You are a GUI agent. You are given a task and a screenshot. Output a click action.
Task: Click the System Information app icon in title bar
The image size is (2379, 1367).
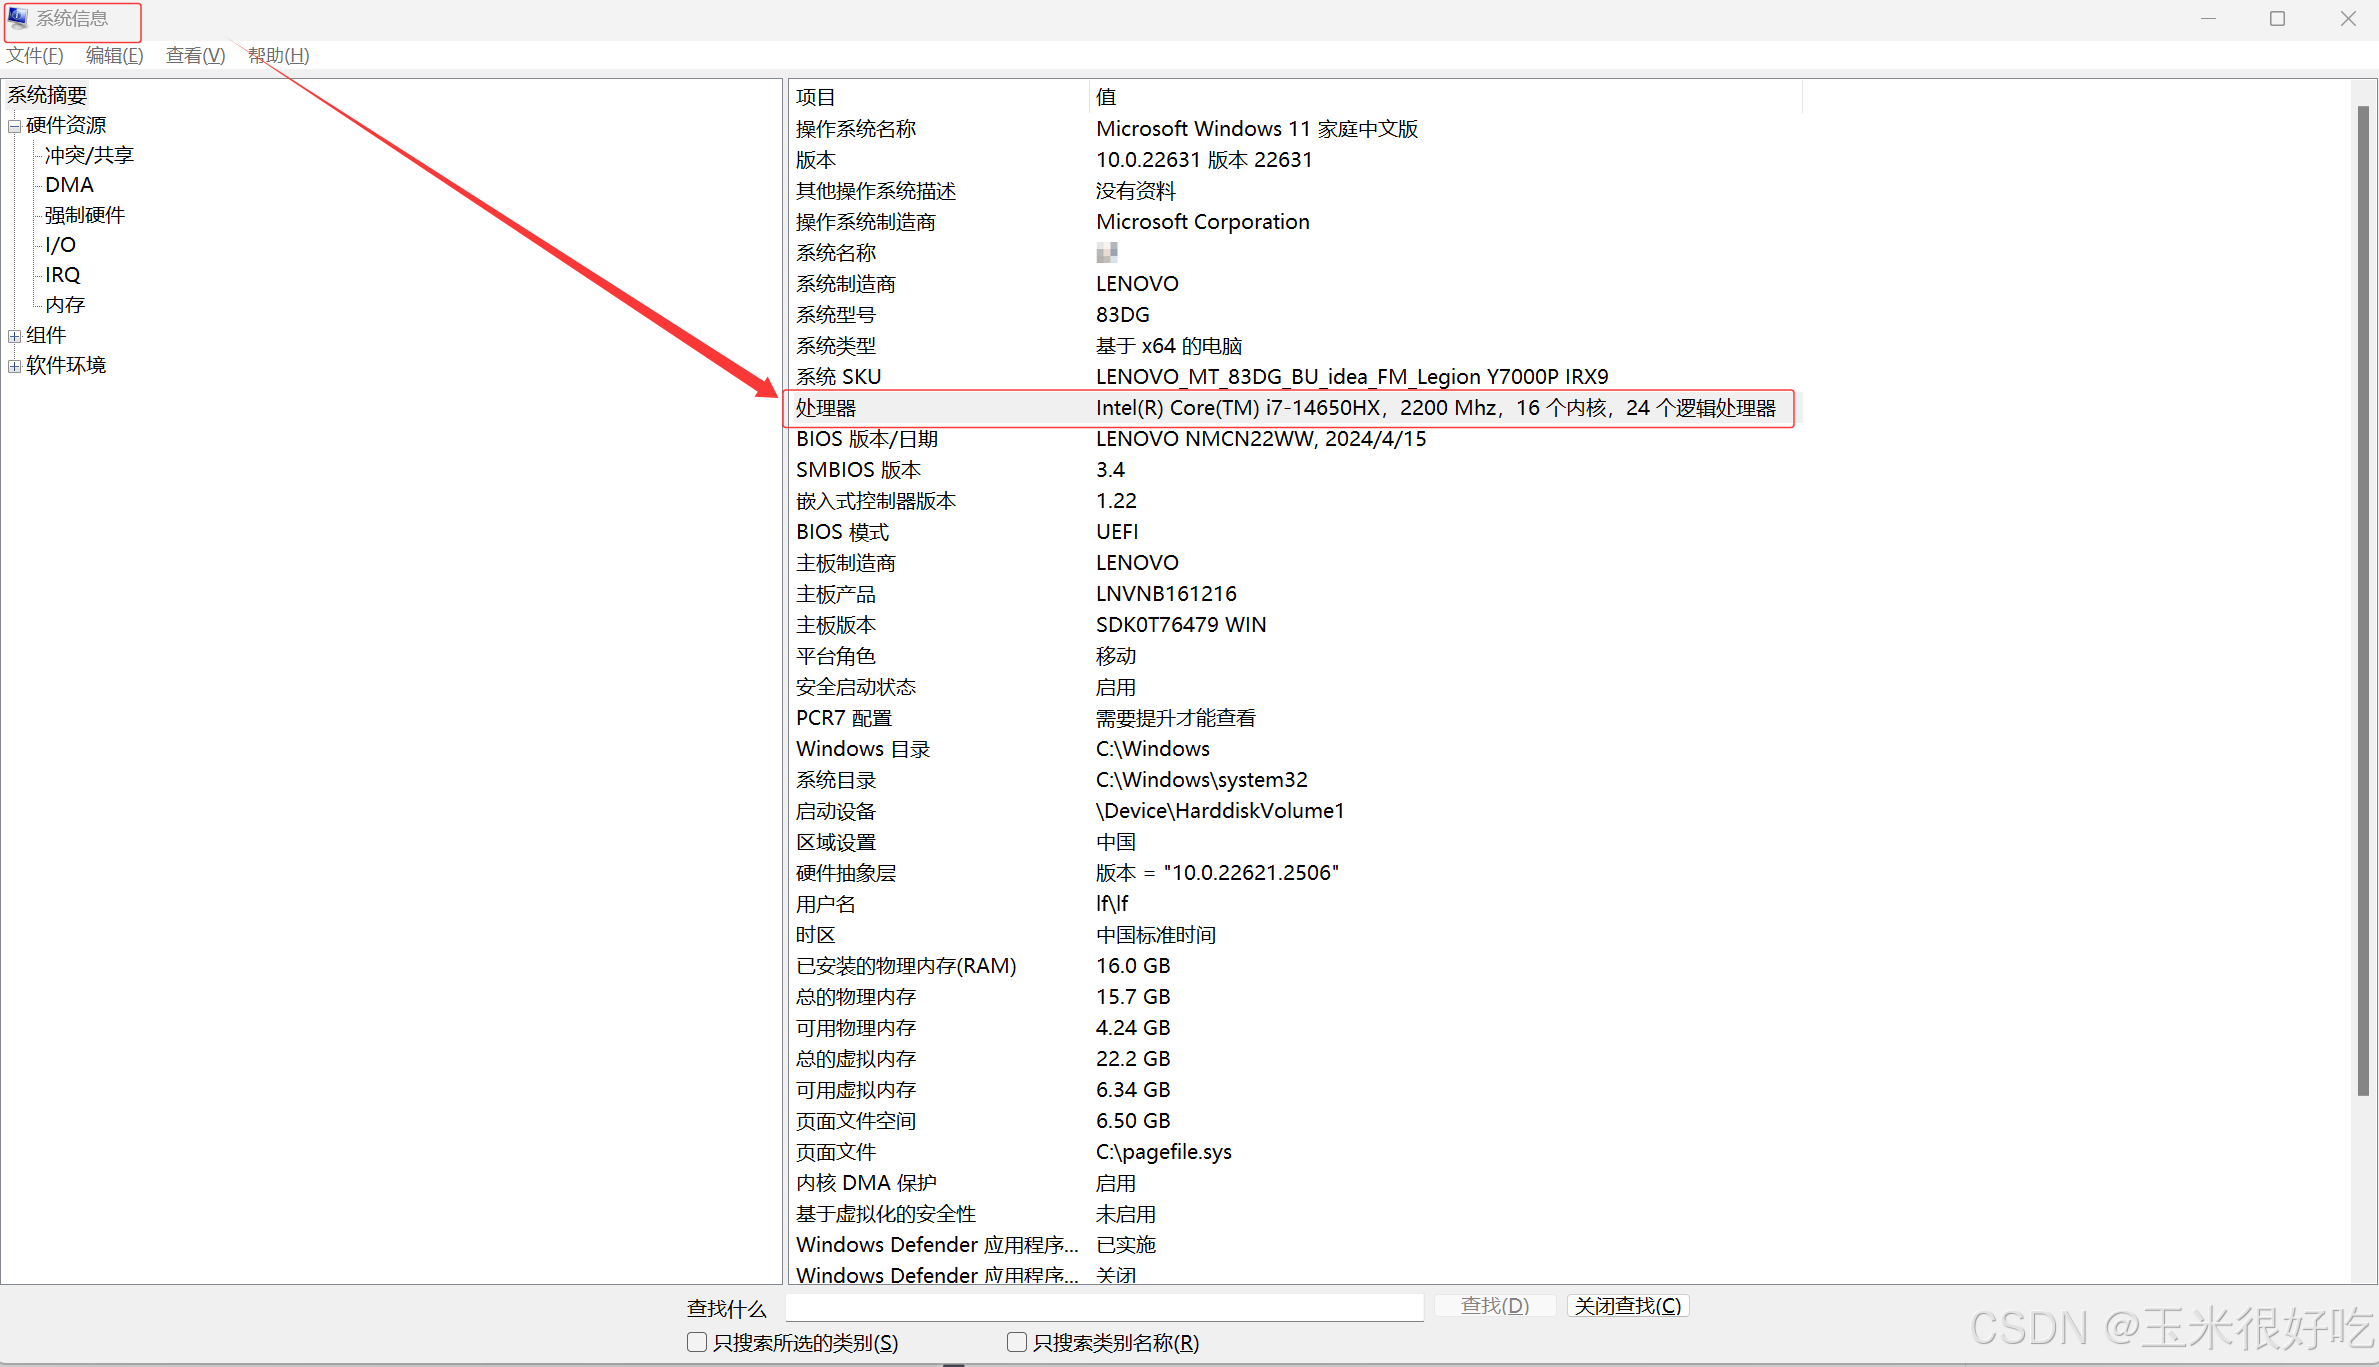(x=17, y=18)
